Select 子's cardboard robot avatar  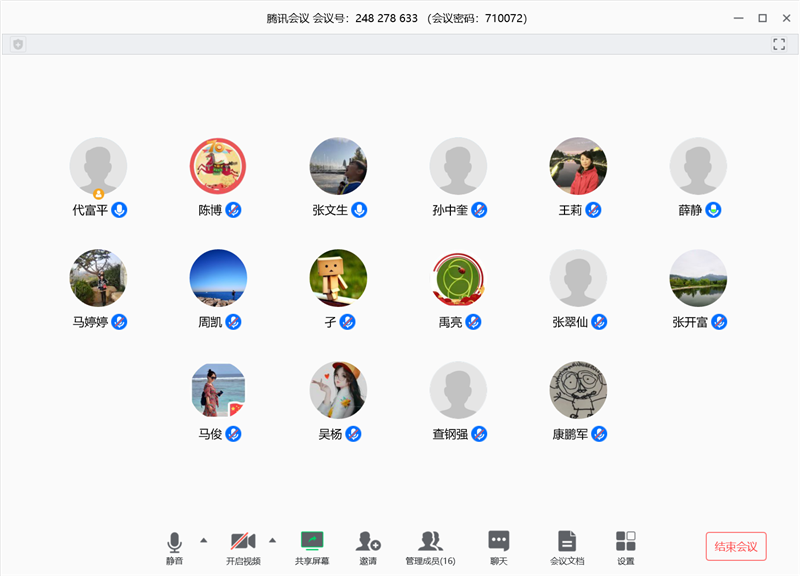pyautogui.click(x=338, y=278)
